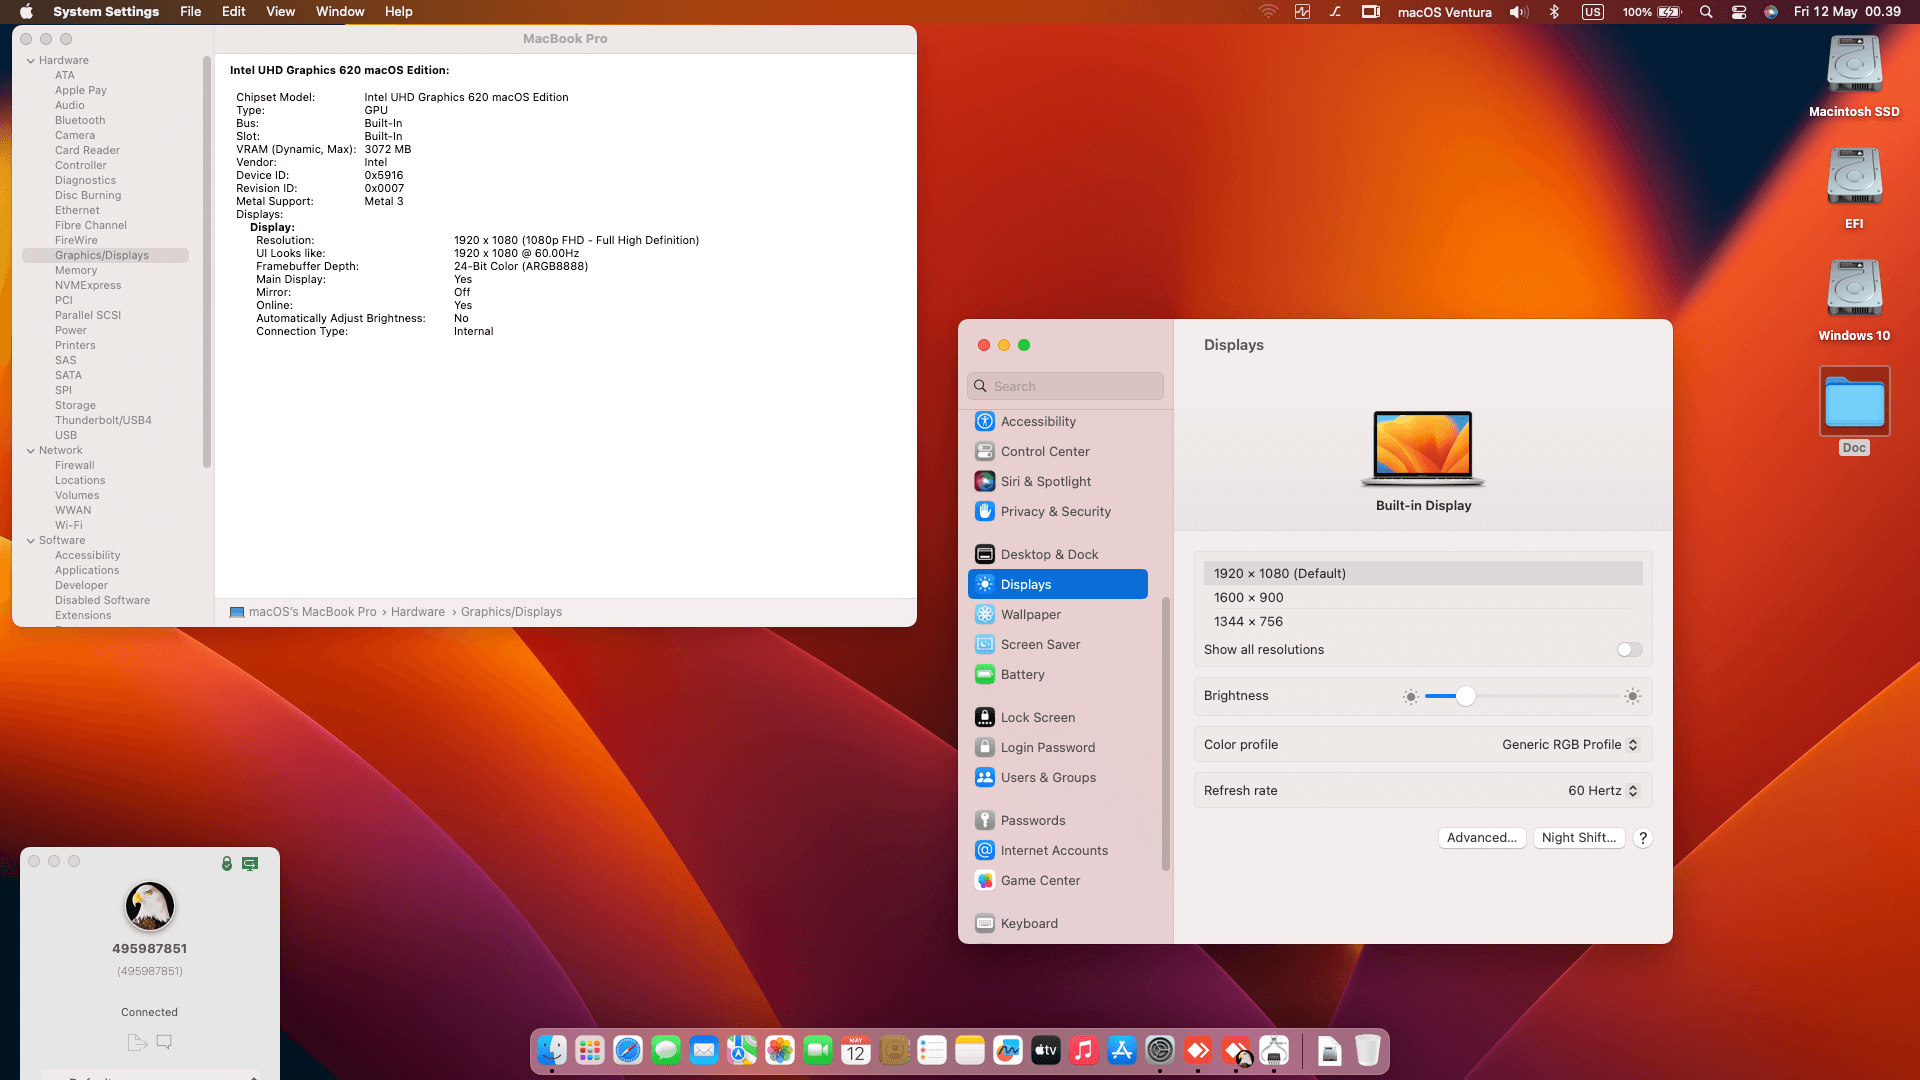
Task: Open the App Store from the Dock
Action: click(1122, 1051)
